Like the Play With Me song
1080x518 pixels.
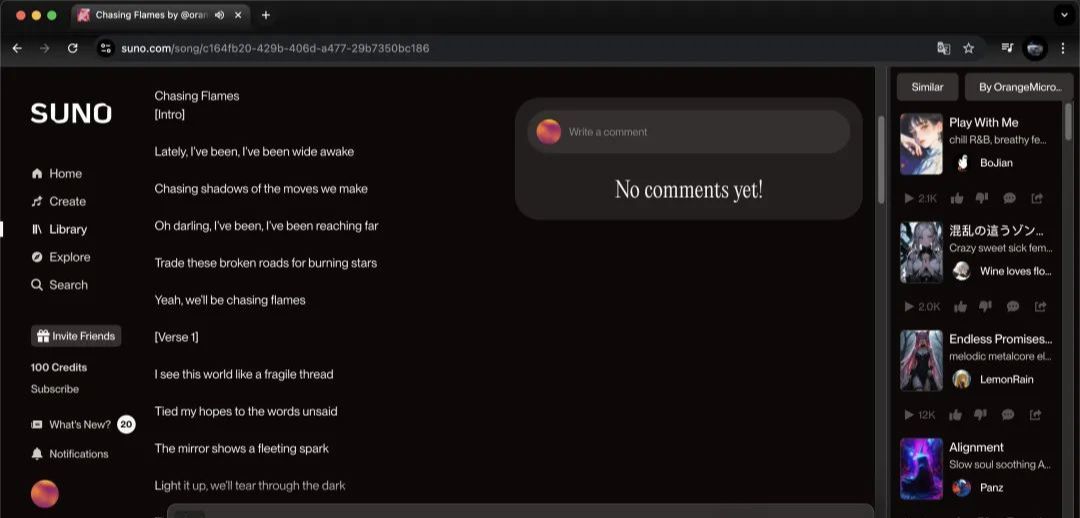(958, 198)
